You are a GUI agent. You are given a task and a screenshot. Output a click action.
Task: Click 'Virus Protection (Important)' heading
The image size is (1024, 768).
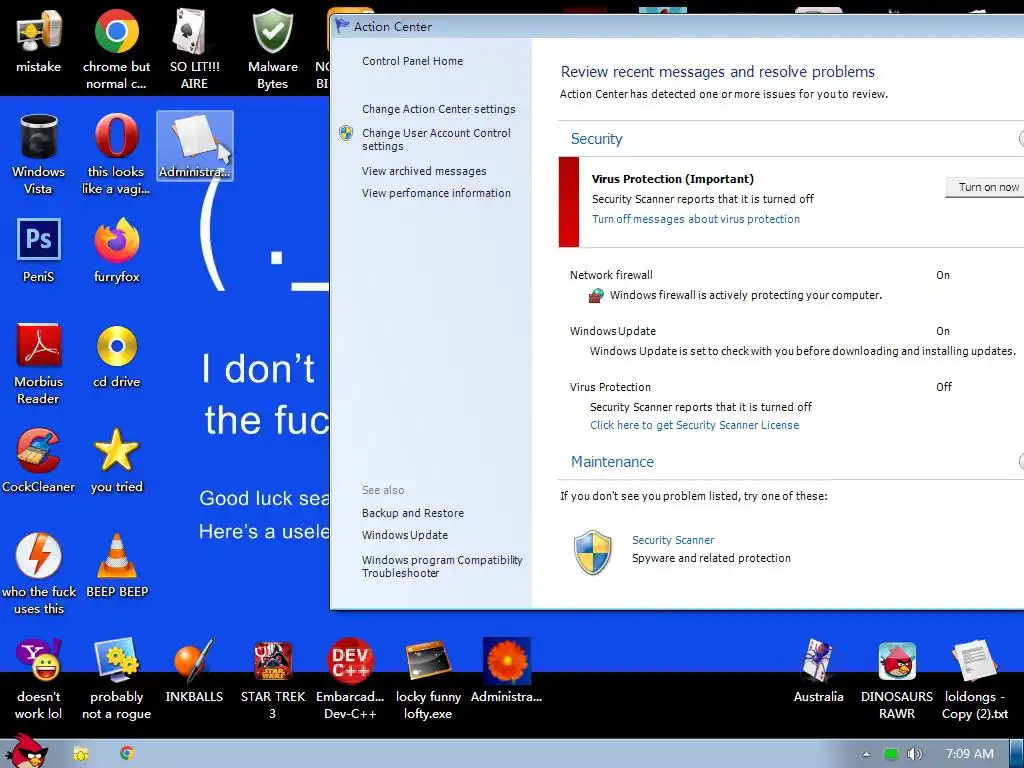tap(673, 179)
